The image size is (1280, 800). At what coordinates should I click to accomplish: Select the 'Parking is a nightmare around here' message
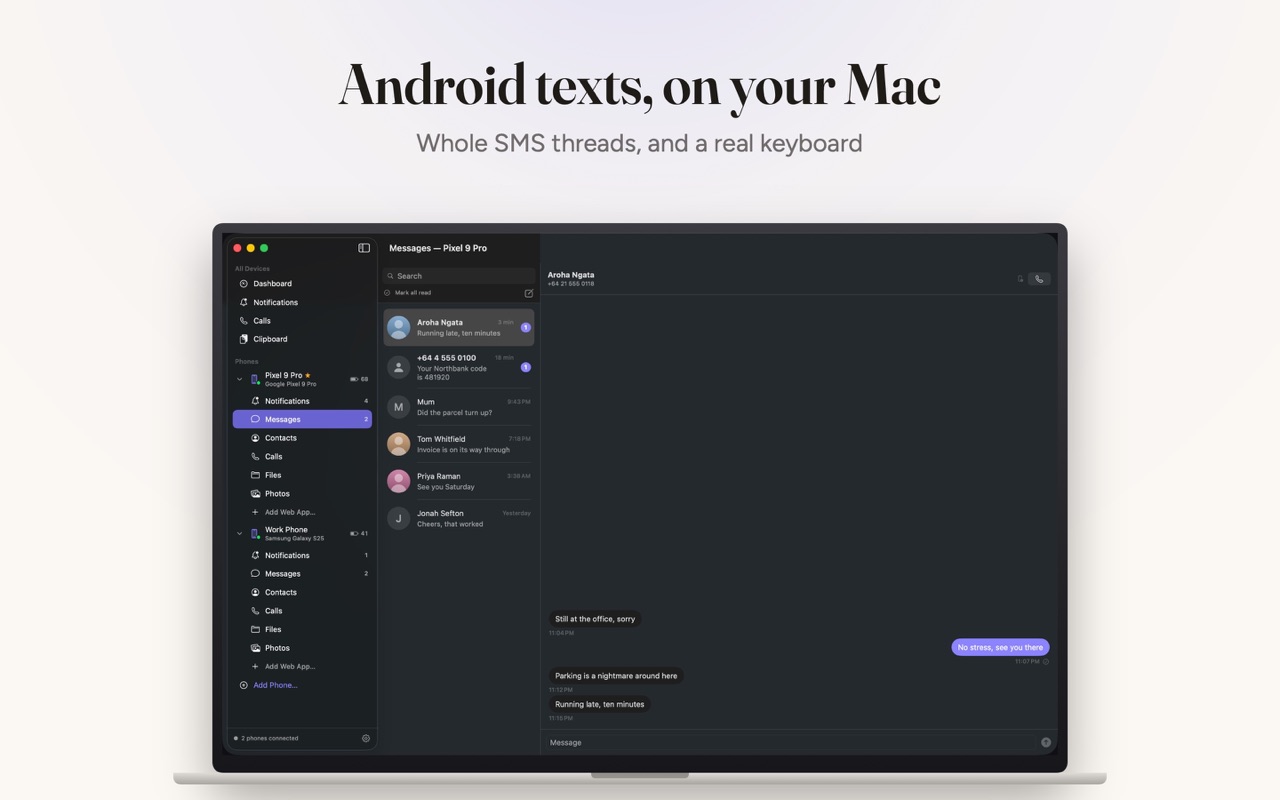616,676
